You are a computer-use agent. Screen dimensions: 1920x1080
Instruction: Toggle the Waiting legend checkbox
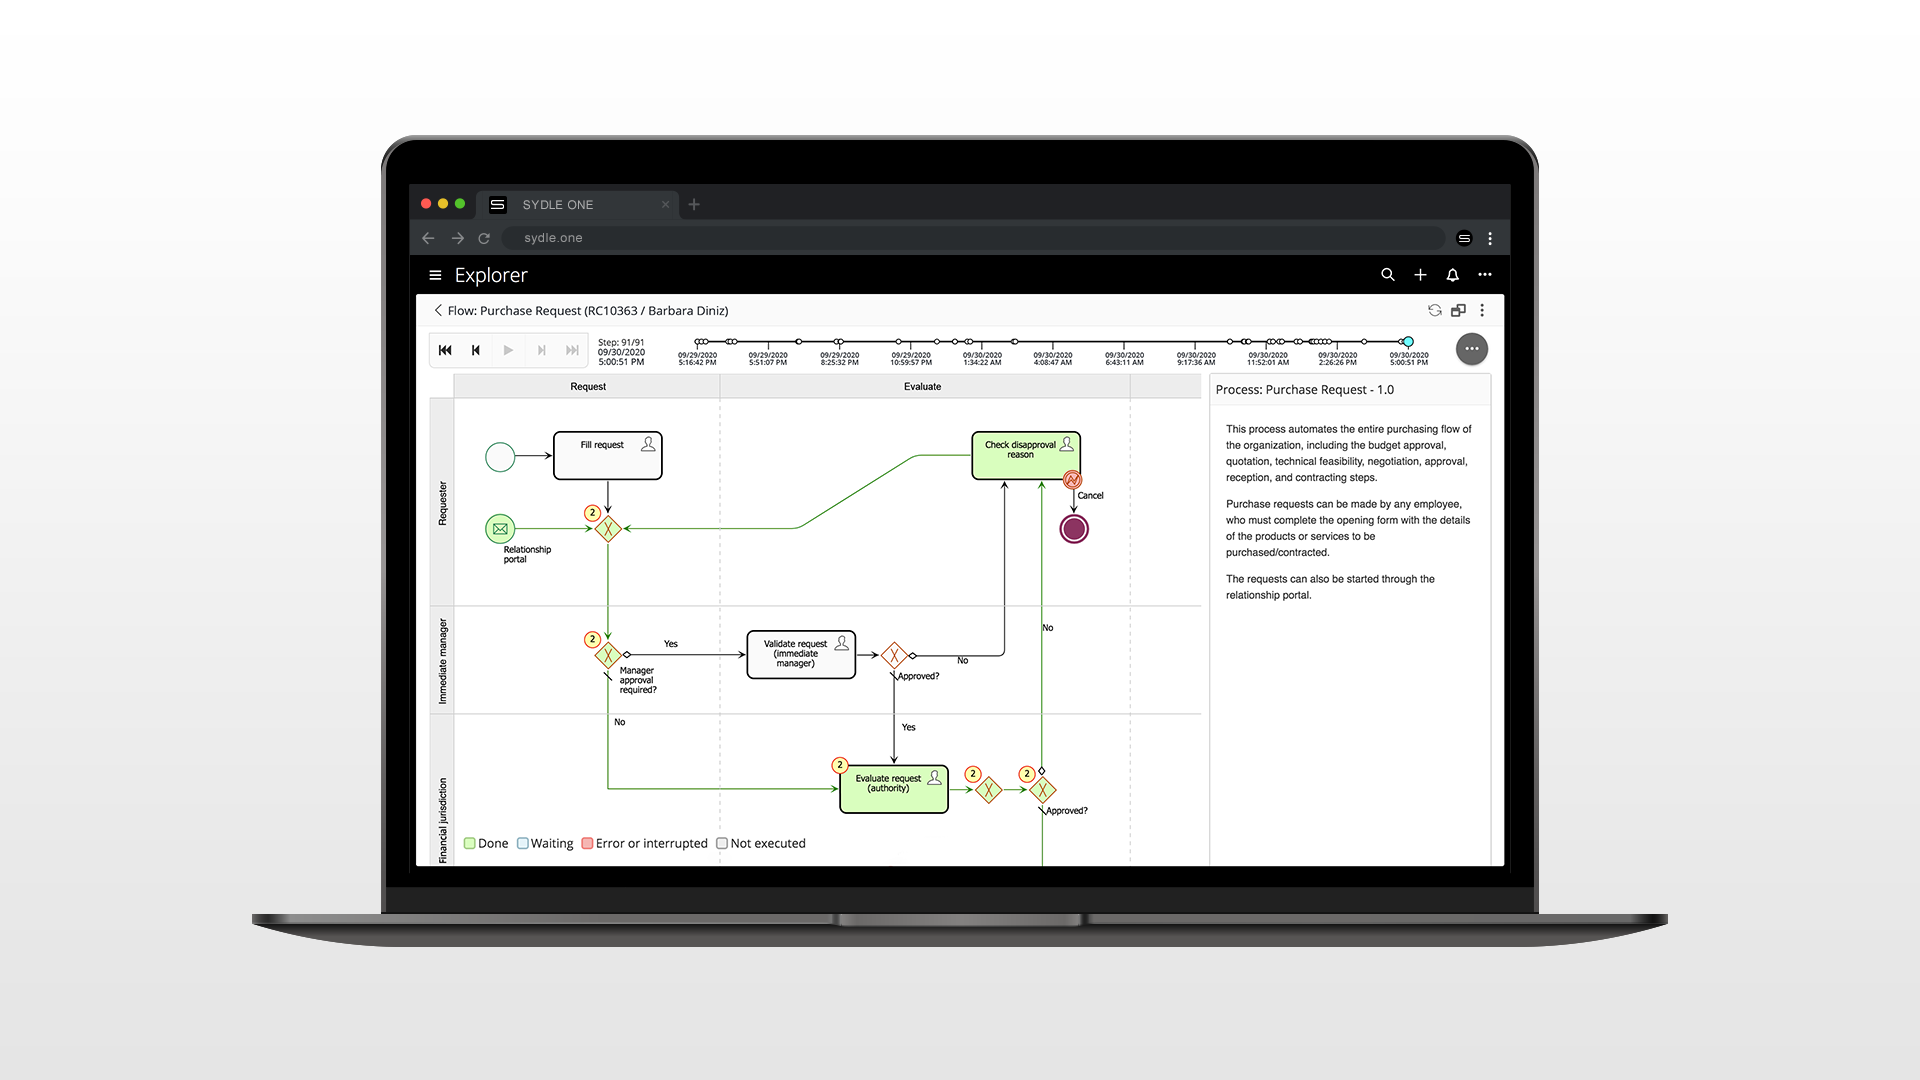point(523,844)
